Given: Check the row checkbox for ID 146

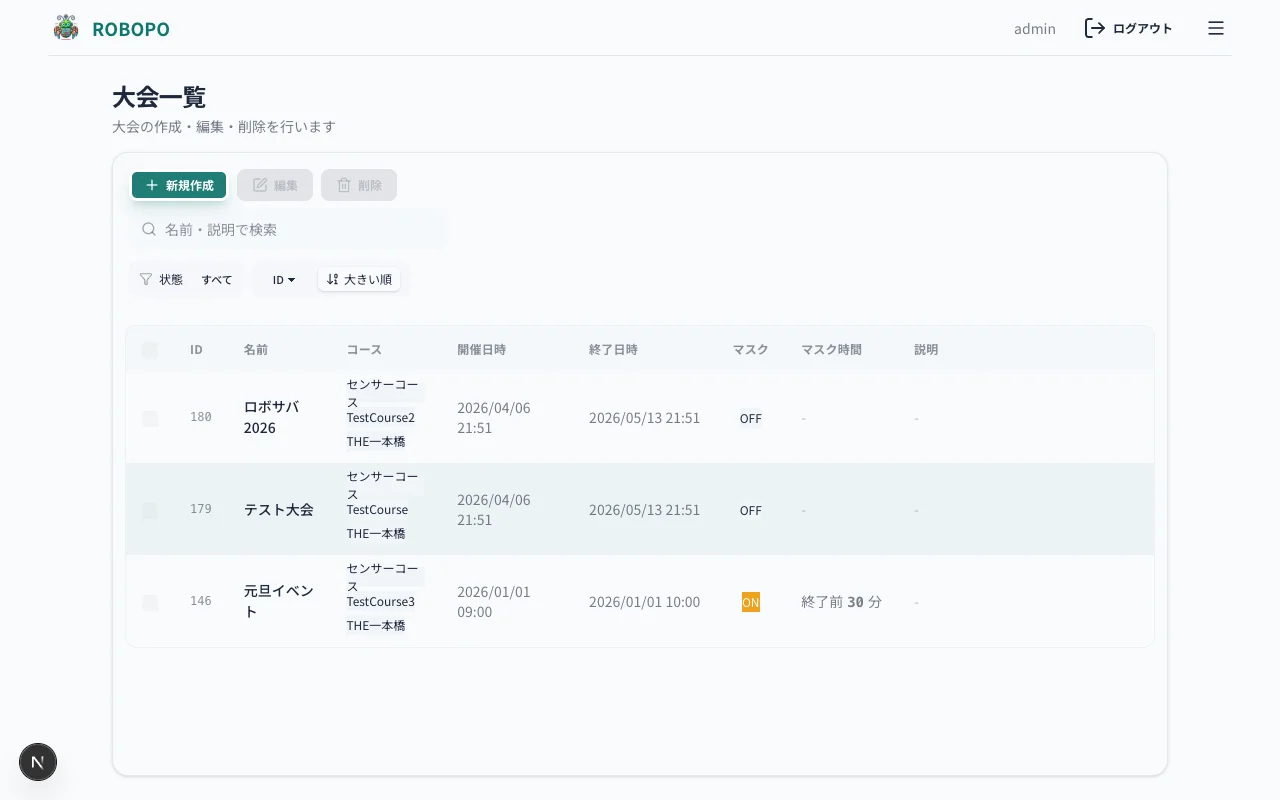Looking at the screenshot, I should [x=150, y=602].
